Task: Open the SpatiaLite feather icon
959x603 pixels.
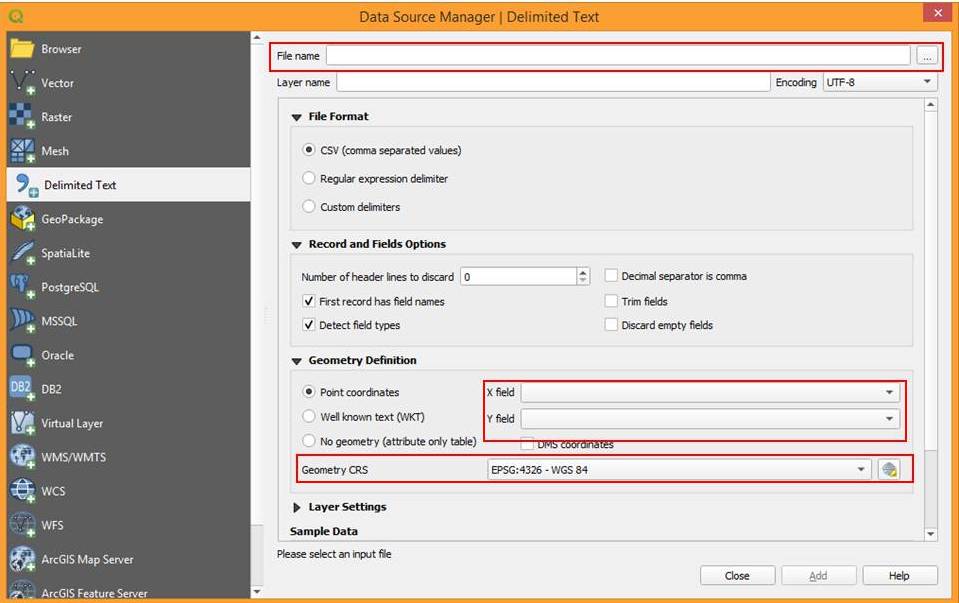Action: pyautogui.click(x=23, y=253)
